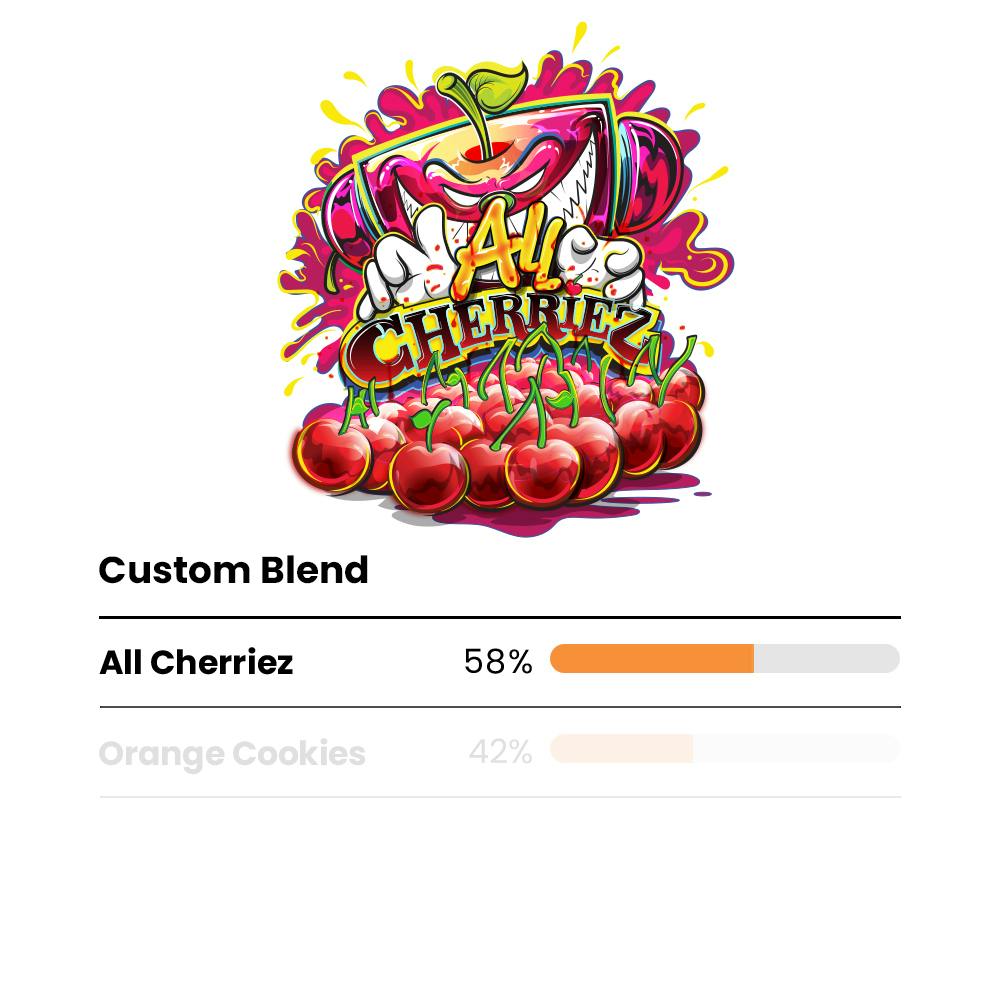Viewport: 1000px width, 1000px height.
Task: Select the faded Orange Cookies label
Action: 232,753
